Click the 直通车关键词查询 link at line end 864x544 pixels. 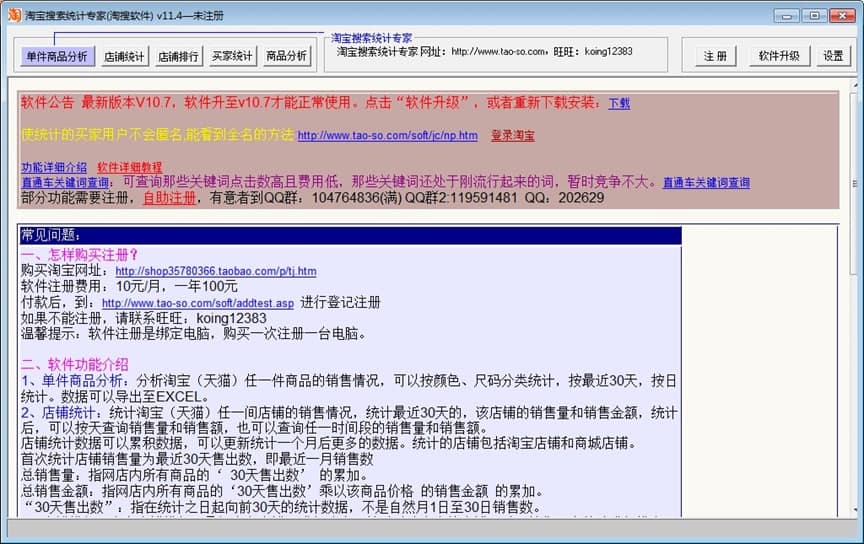(706, 182)
